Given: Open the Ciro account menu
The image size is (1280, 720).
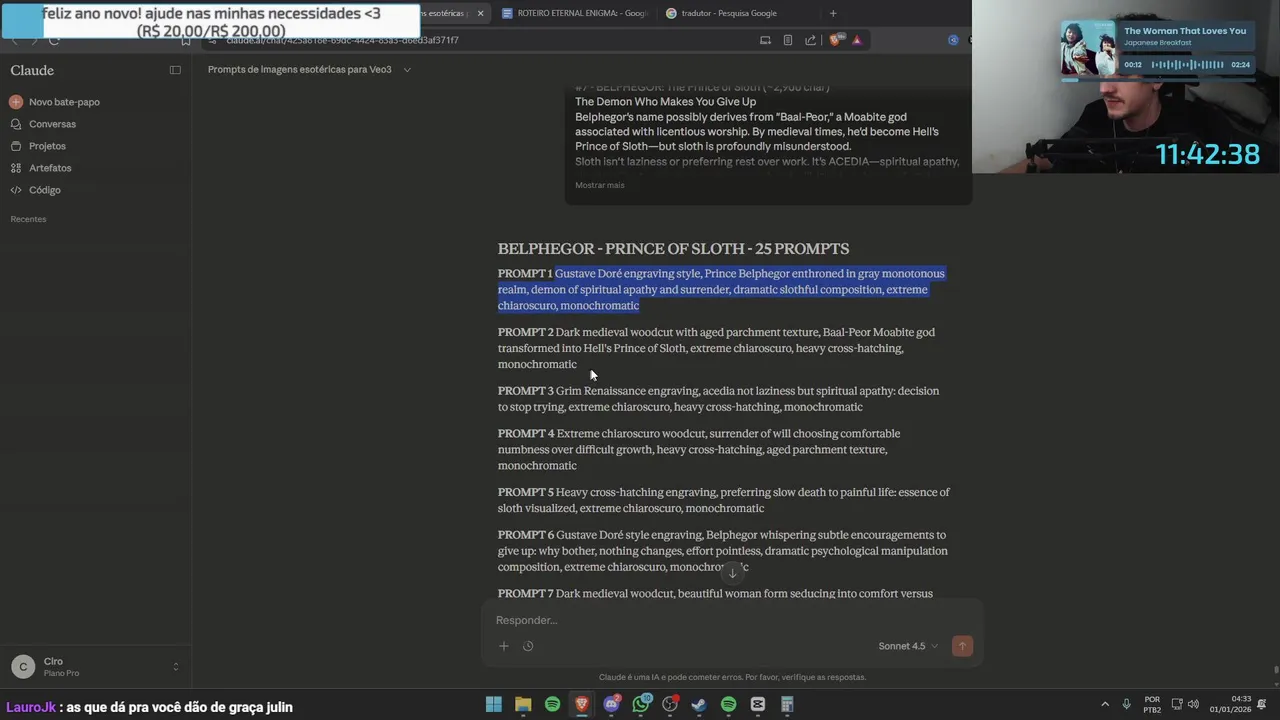Looking at the screenshot, I should click(95, 667).
